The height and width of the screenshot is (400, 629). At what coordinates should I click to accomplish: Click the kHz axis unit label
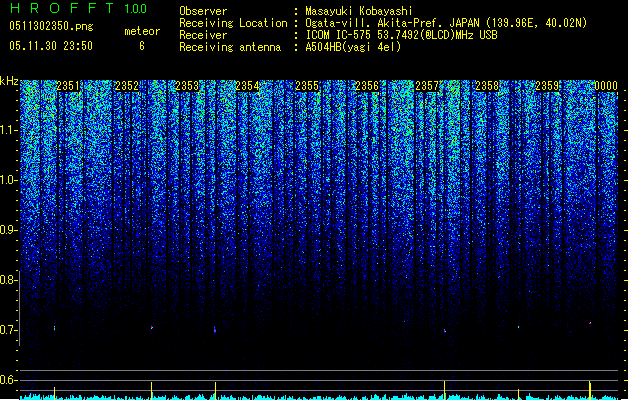[9, 81]
